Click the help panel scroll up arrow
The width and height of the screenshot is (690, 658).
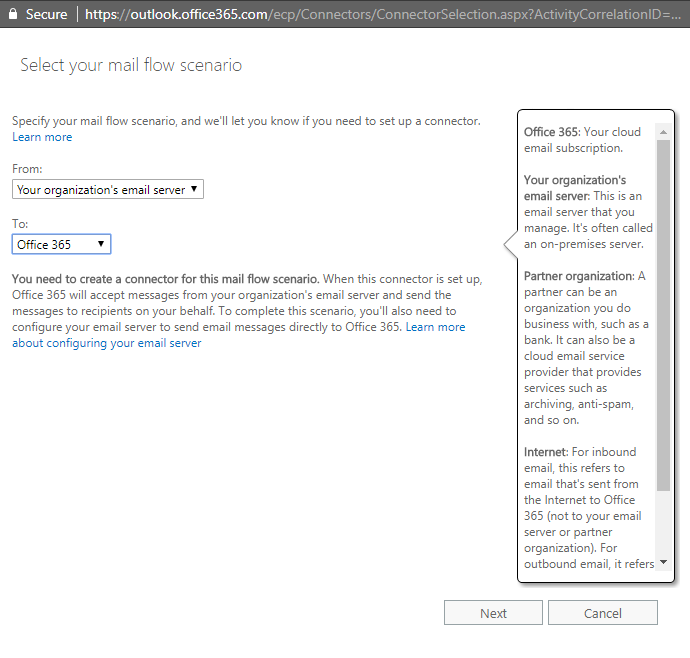click(663, 132)
